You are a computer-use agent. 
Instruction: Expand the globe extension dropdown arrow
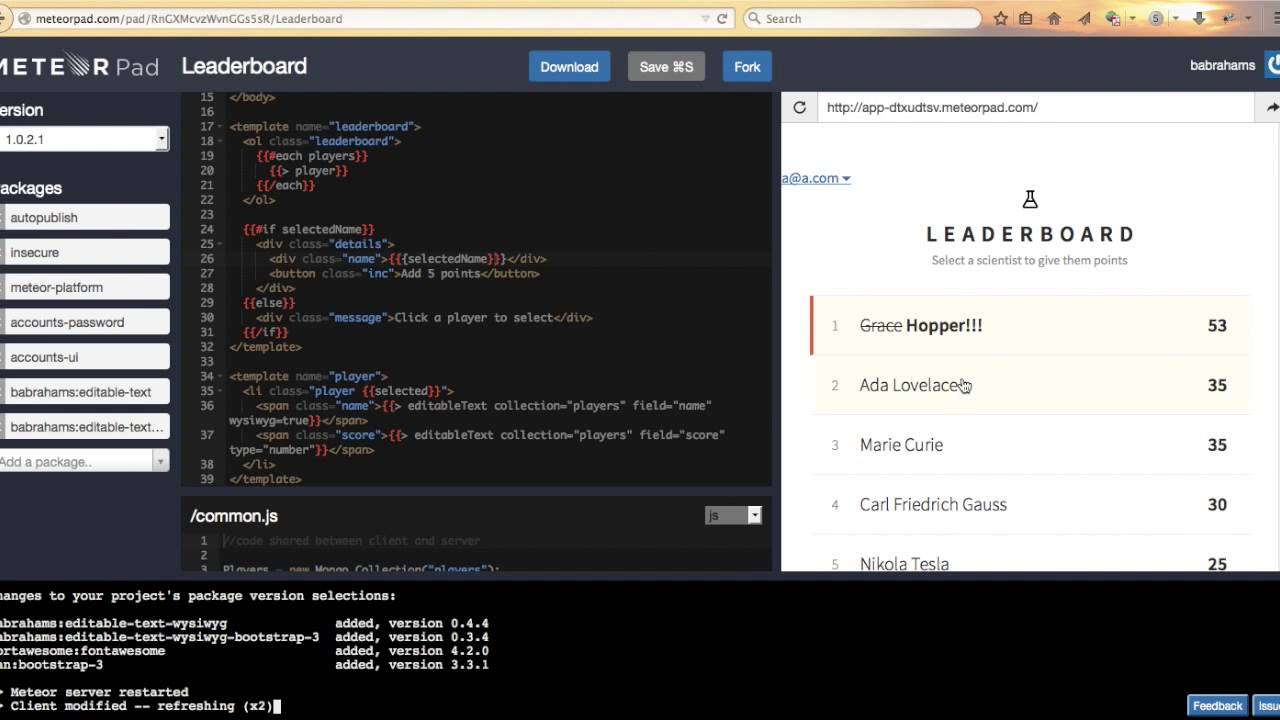(x=1132, y=18)
